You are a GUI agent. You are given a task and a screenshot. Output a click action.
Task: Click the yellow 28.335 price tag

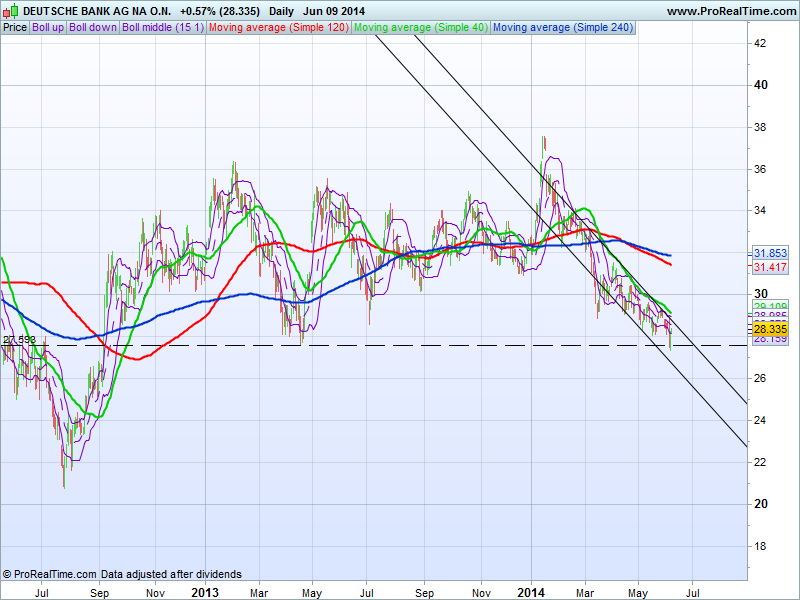(x=770, y=329)
